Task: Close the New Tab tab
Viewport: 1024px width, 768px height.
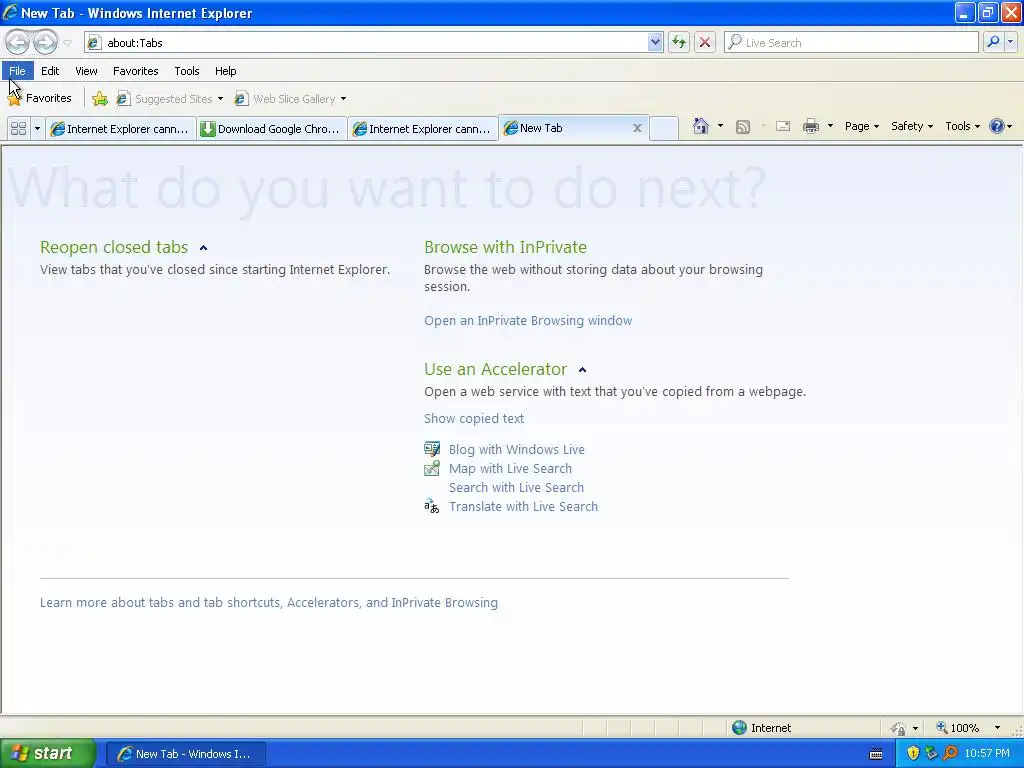Action: 637,128
